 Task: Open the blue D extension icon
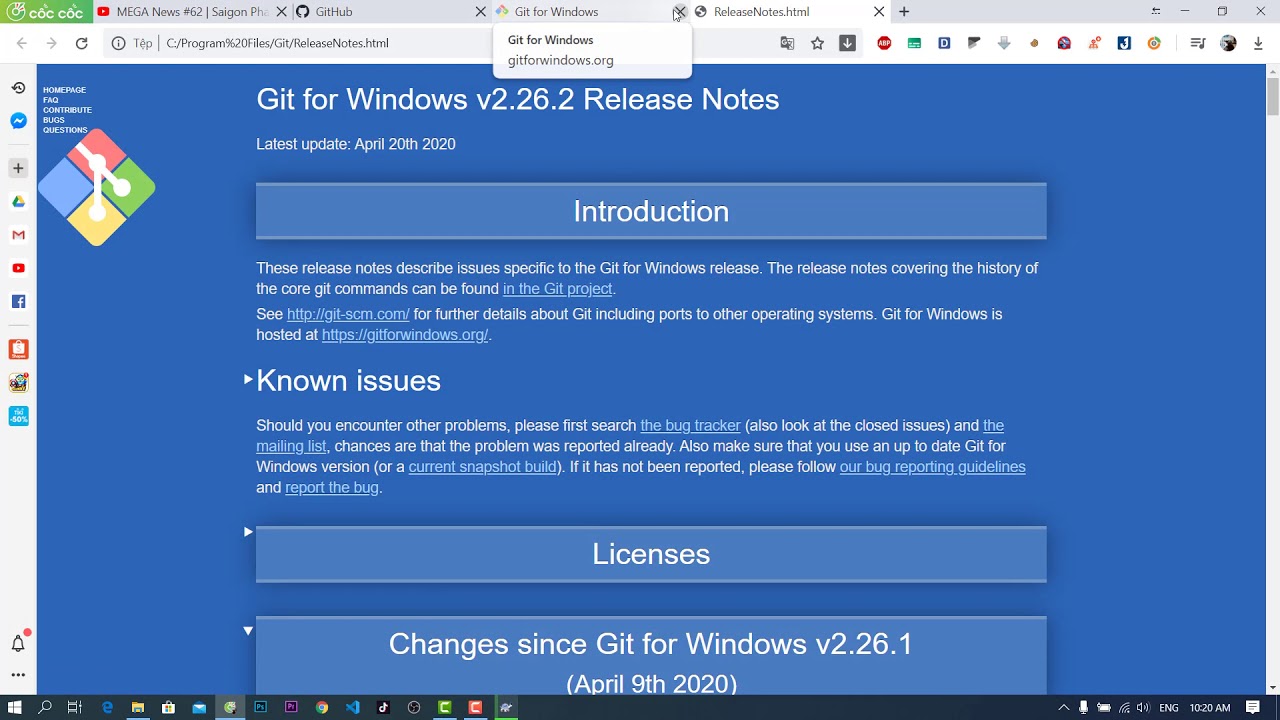(944, 43)
